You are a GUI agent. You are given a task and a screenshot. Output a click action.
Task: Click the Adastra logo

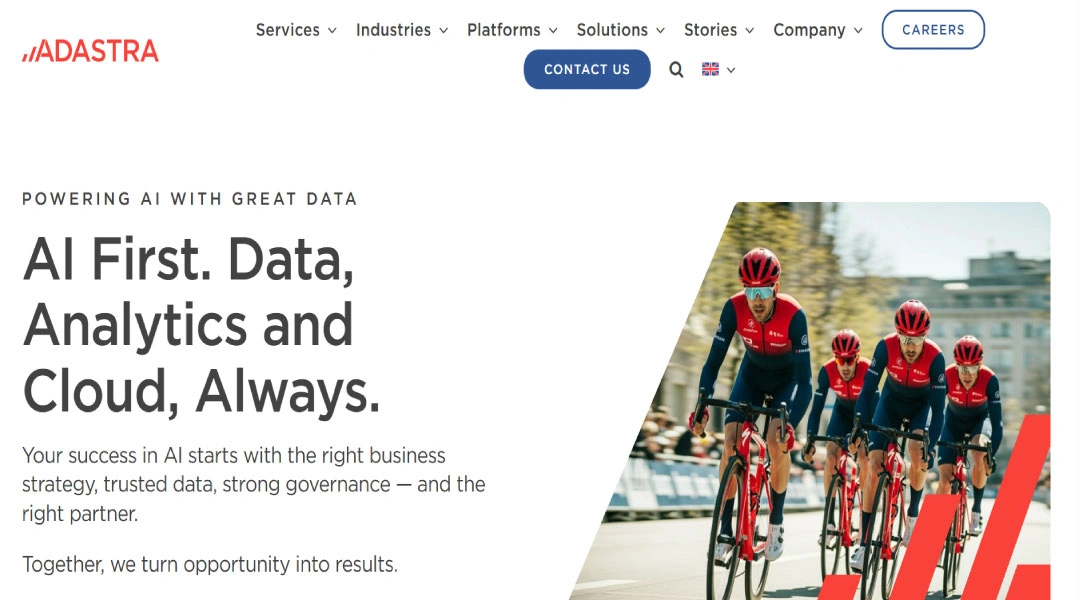pos(91,51)
